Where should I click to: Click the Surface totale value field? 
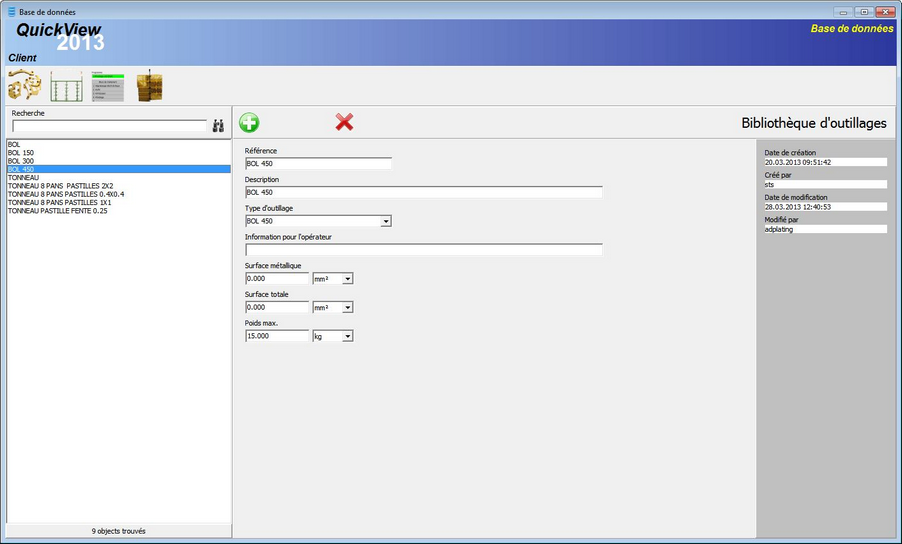(x=277, y=307)
